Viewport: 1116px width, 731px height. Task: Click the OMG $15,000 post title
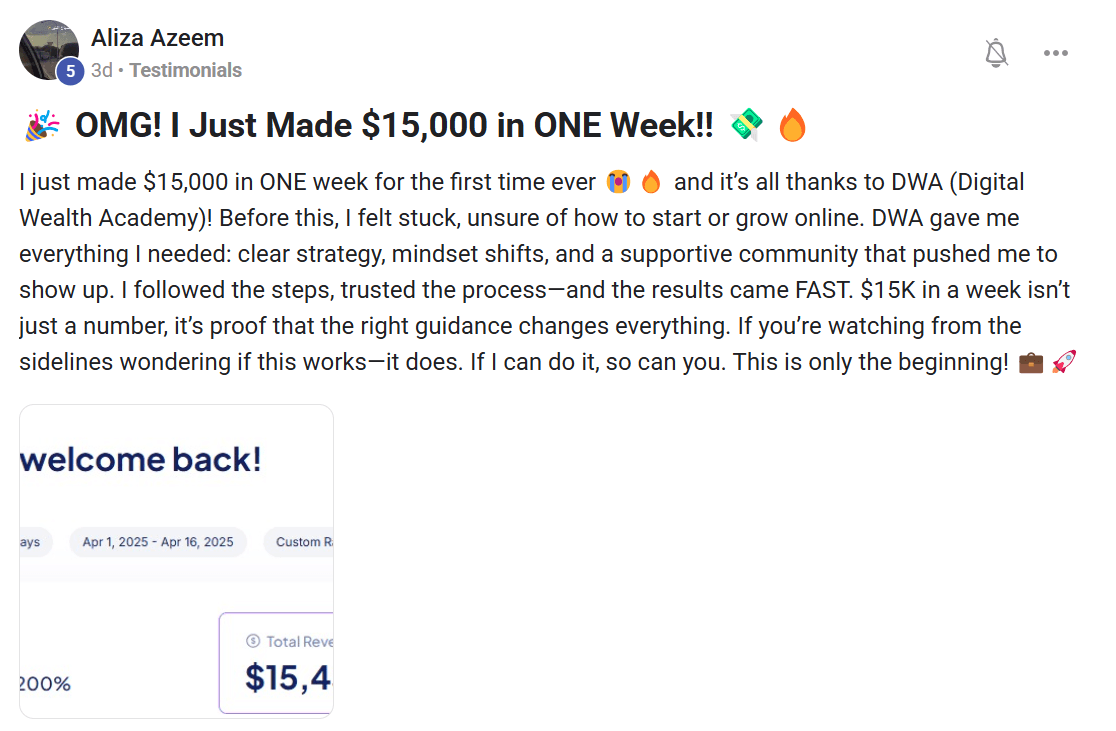[x=393, y=126]
